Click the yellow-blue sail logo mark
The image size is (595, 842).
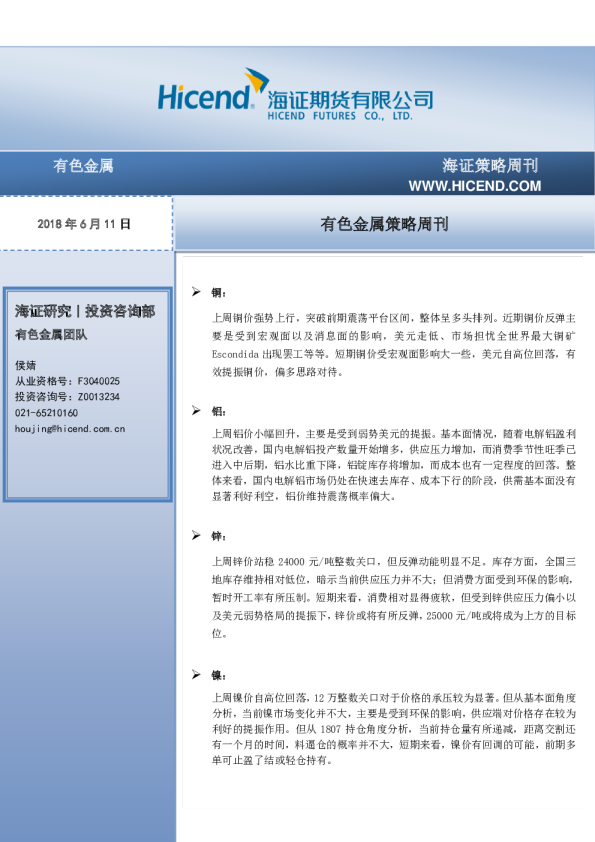[x=257, y=79]
